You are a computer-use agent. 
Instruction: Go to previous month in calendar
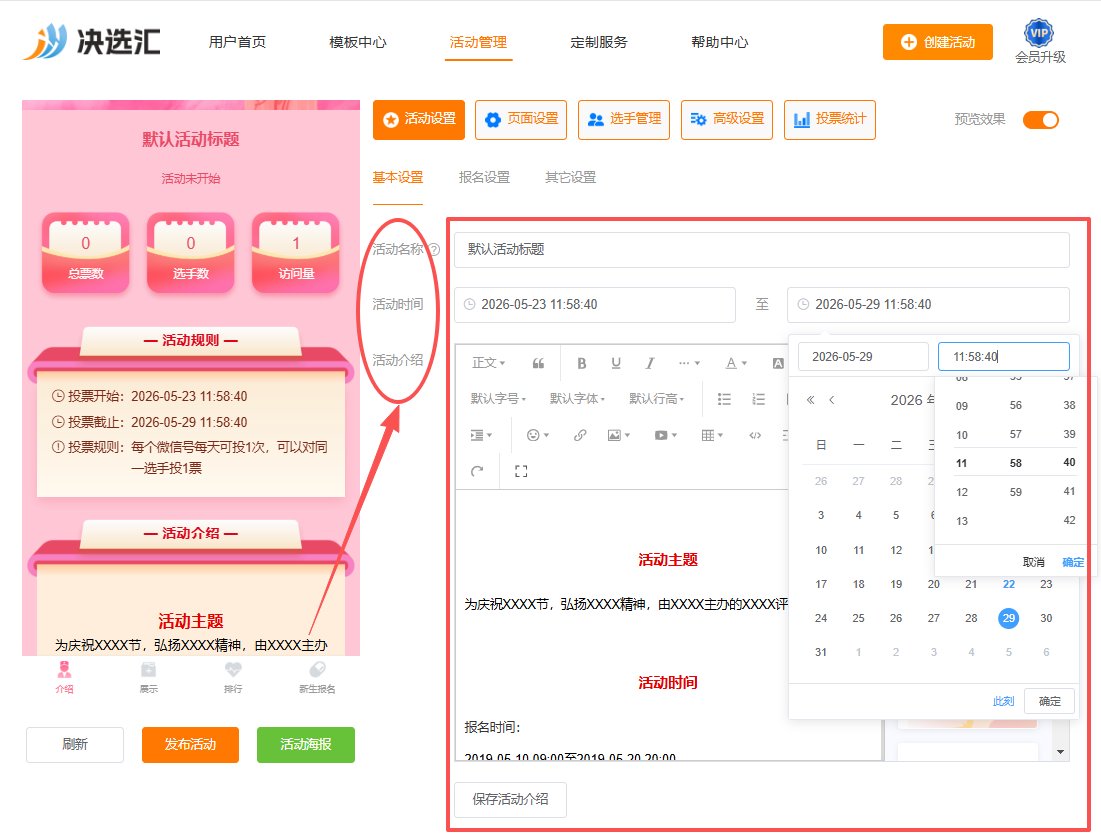coord(832,400)
